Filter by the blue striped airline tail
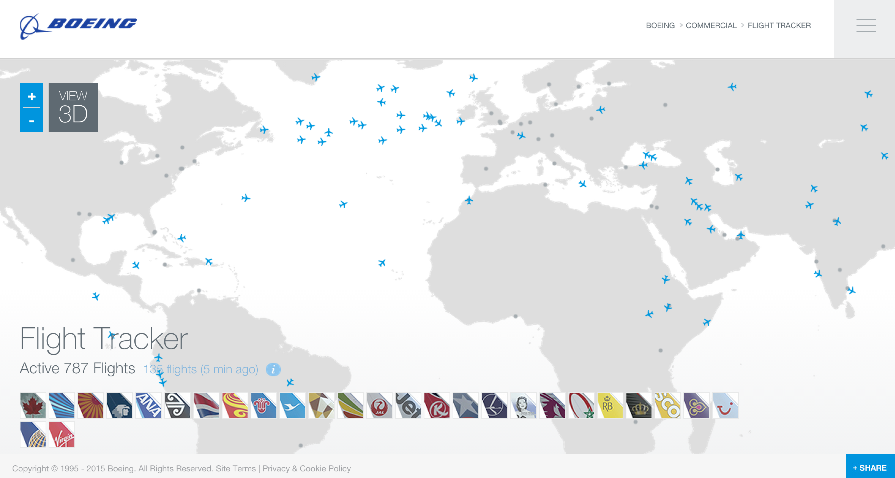The width and height of the screenshot is (895, 478). point(62,405)
